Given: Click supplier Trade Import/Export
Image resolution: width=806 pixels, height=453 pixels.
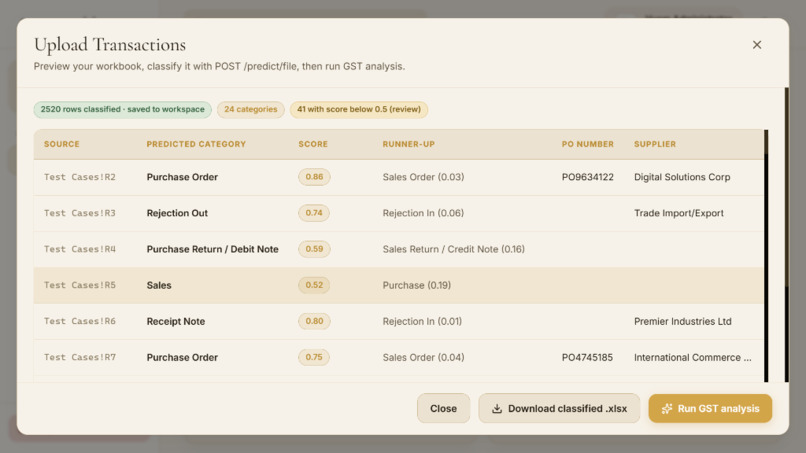Looking at the screenshot, I should tap(679, 213).
